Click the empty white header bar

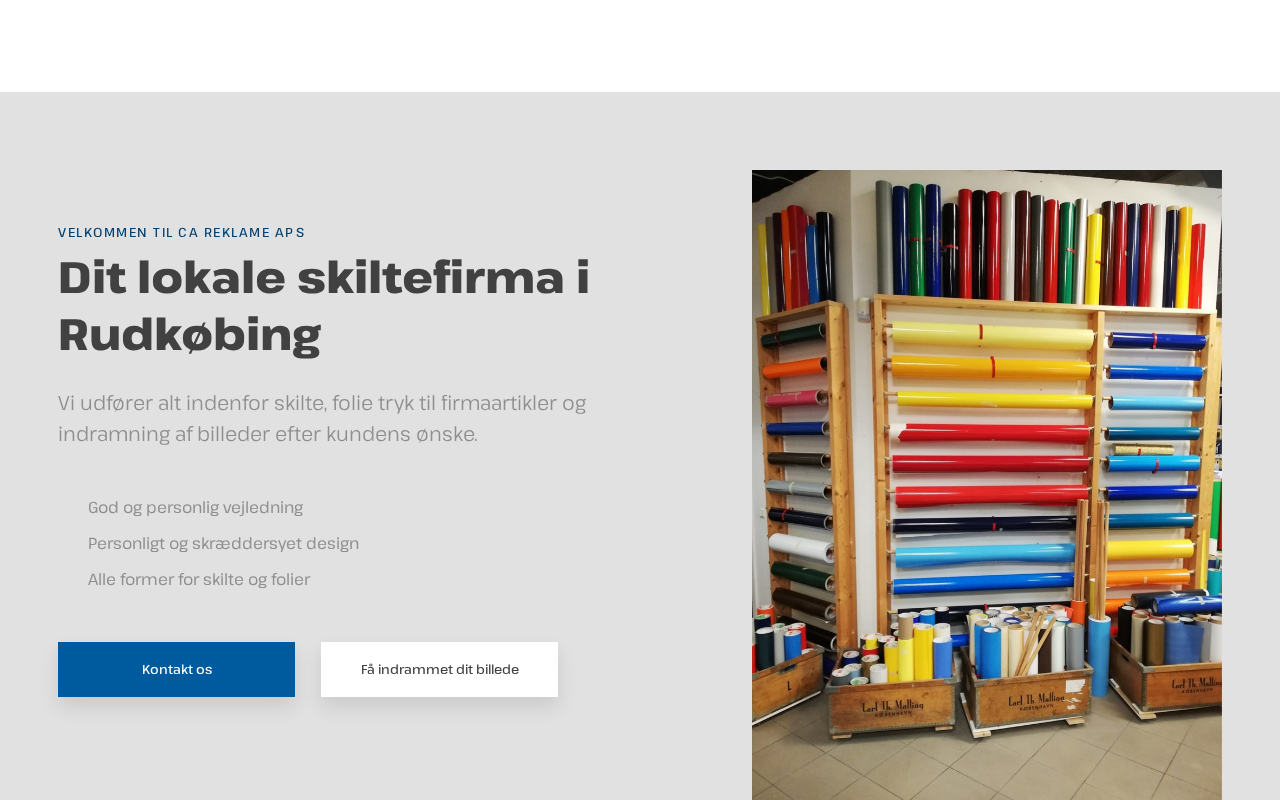[640, 46]
